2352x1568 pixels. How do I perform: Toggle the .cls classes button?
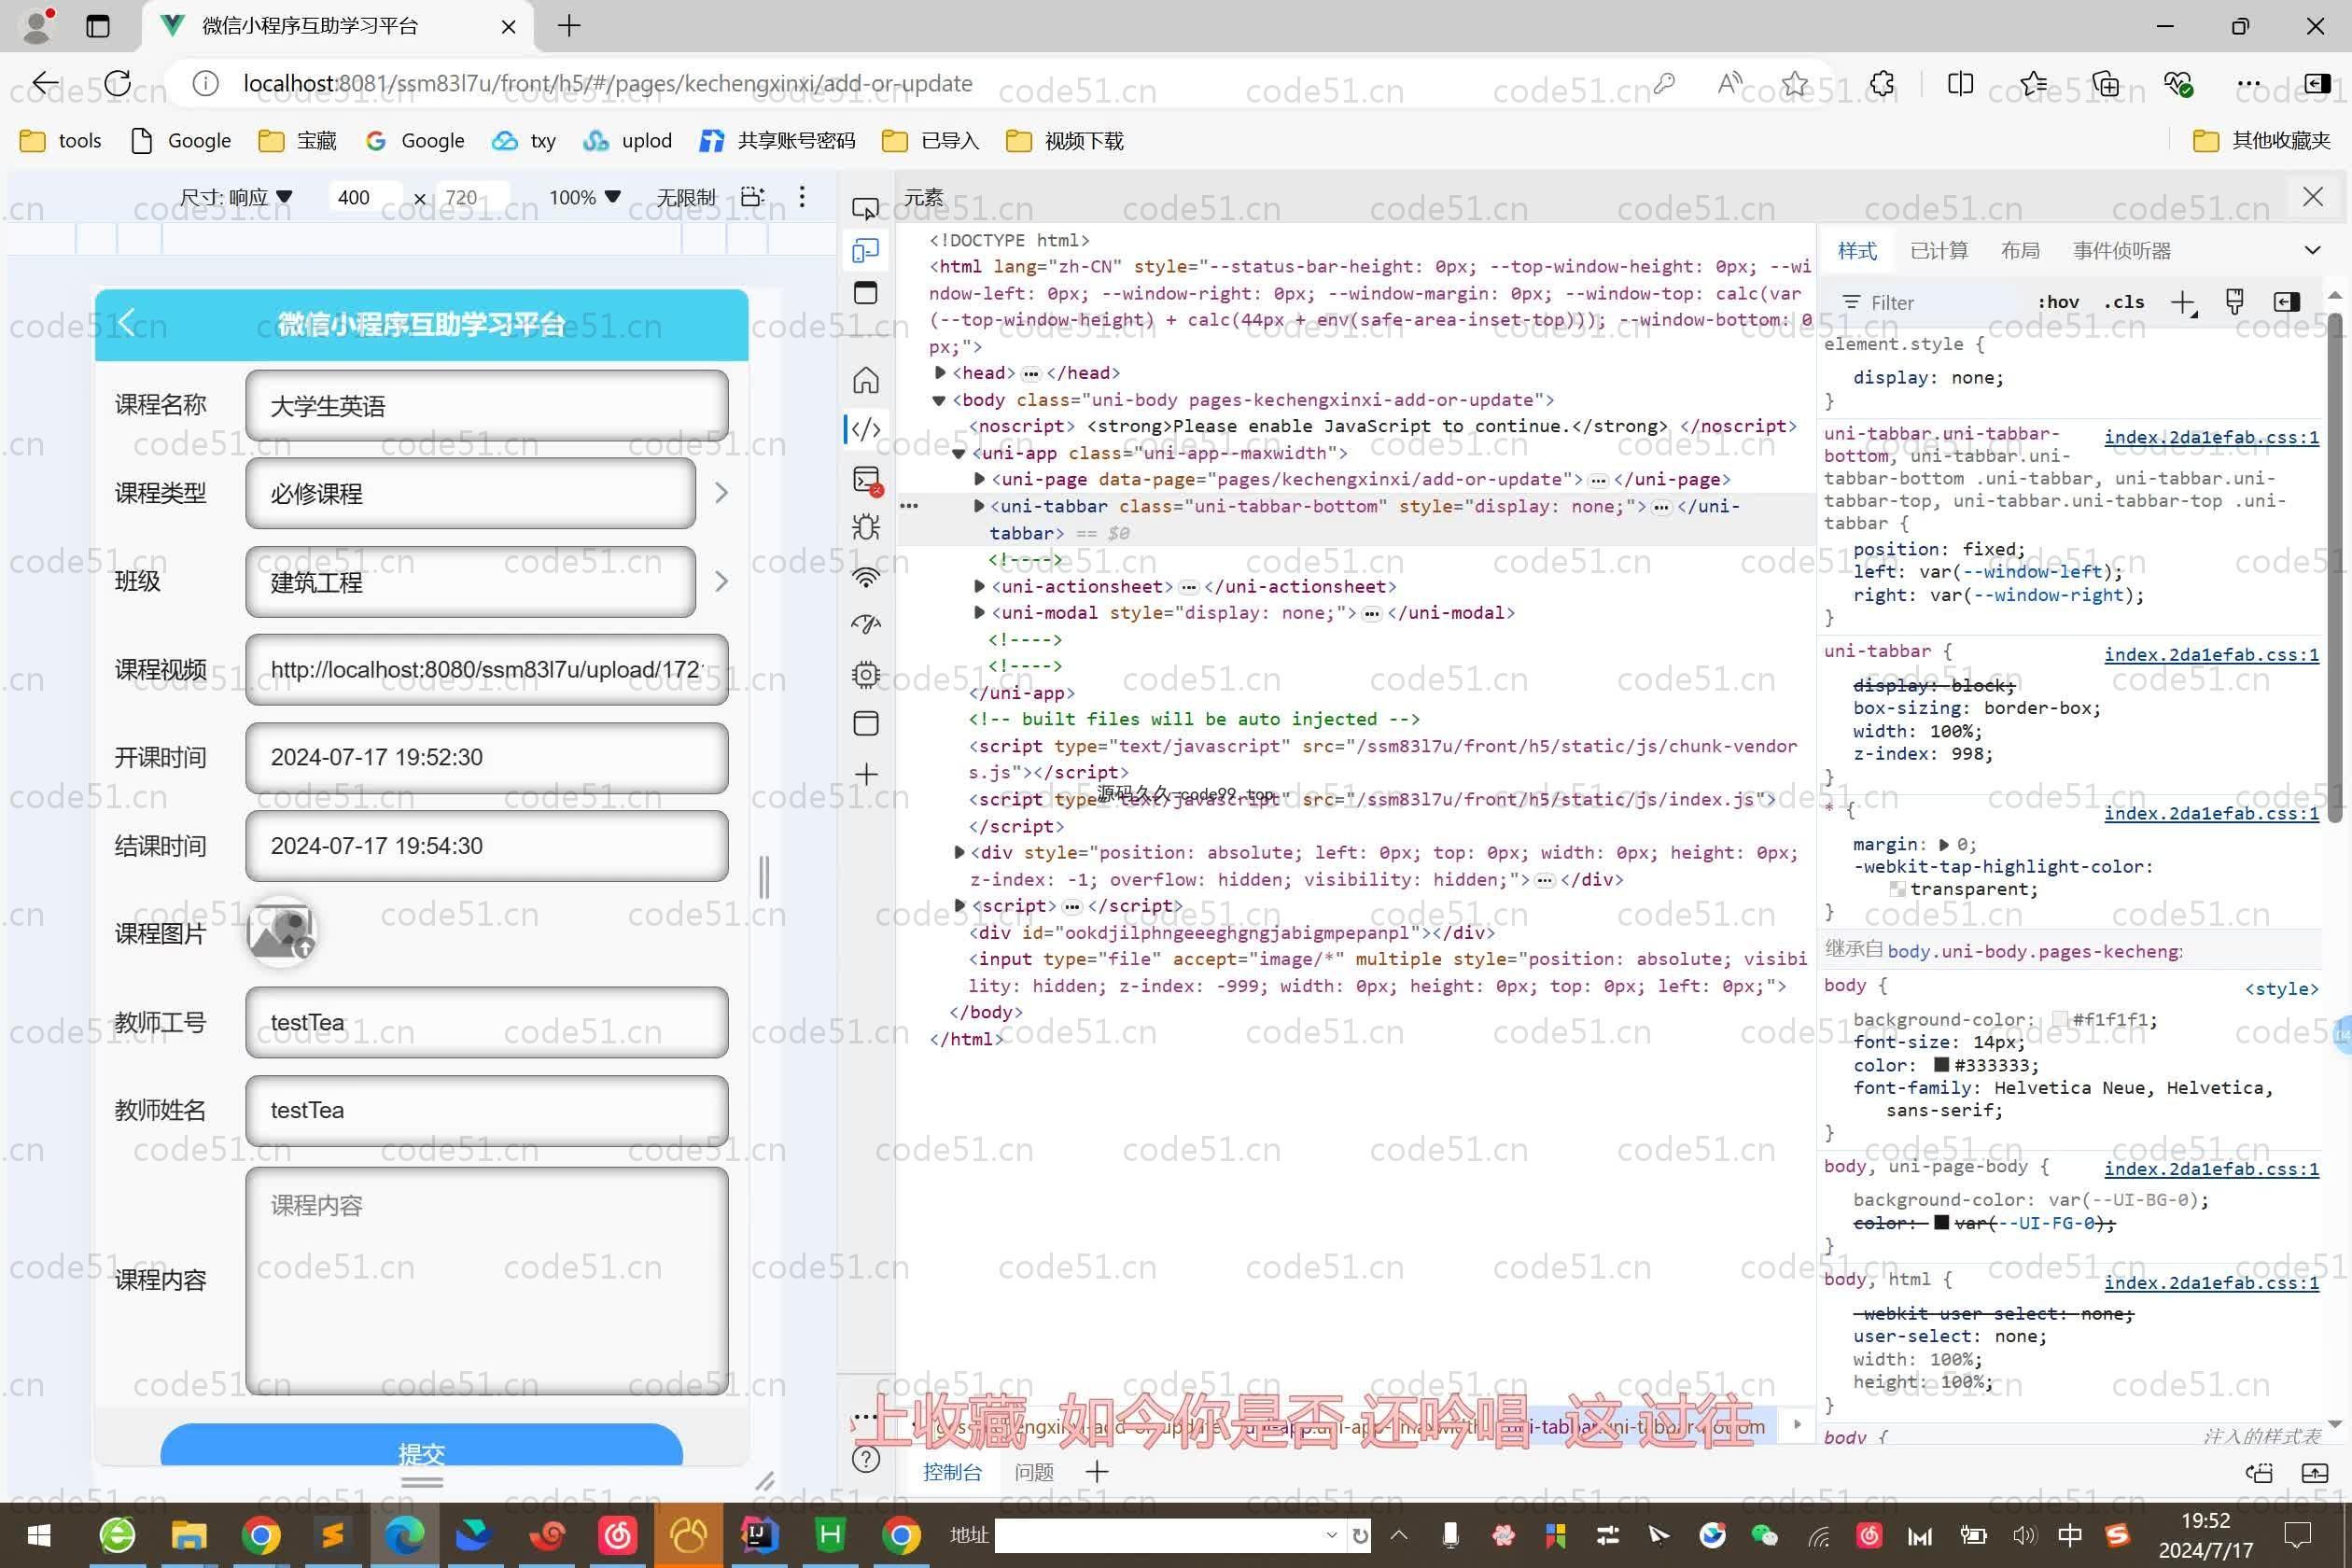[2123, 302]
